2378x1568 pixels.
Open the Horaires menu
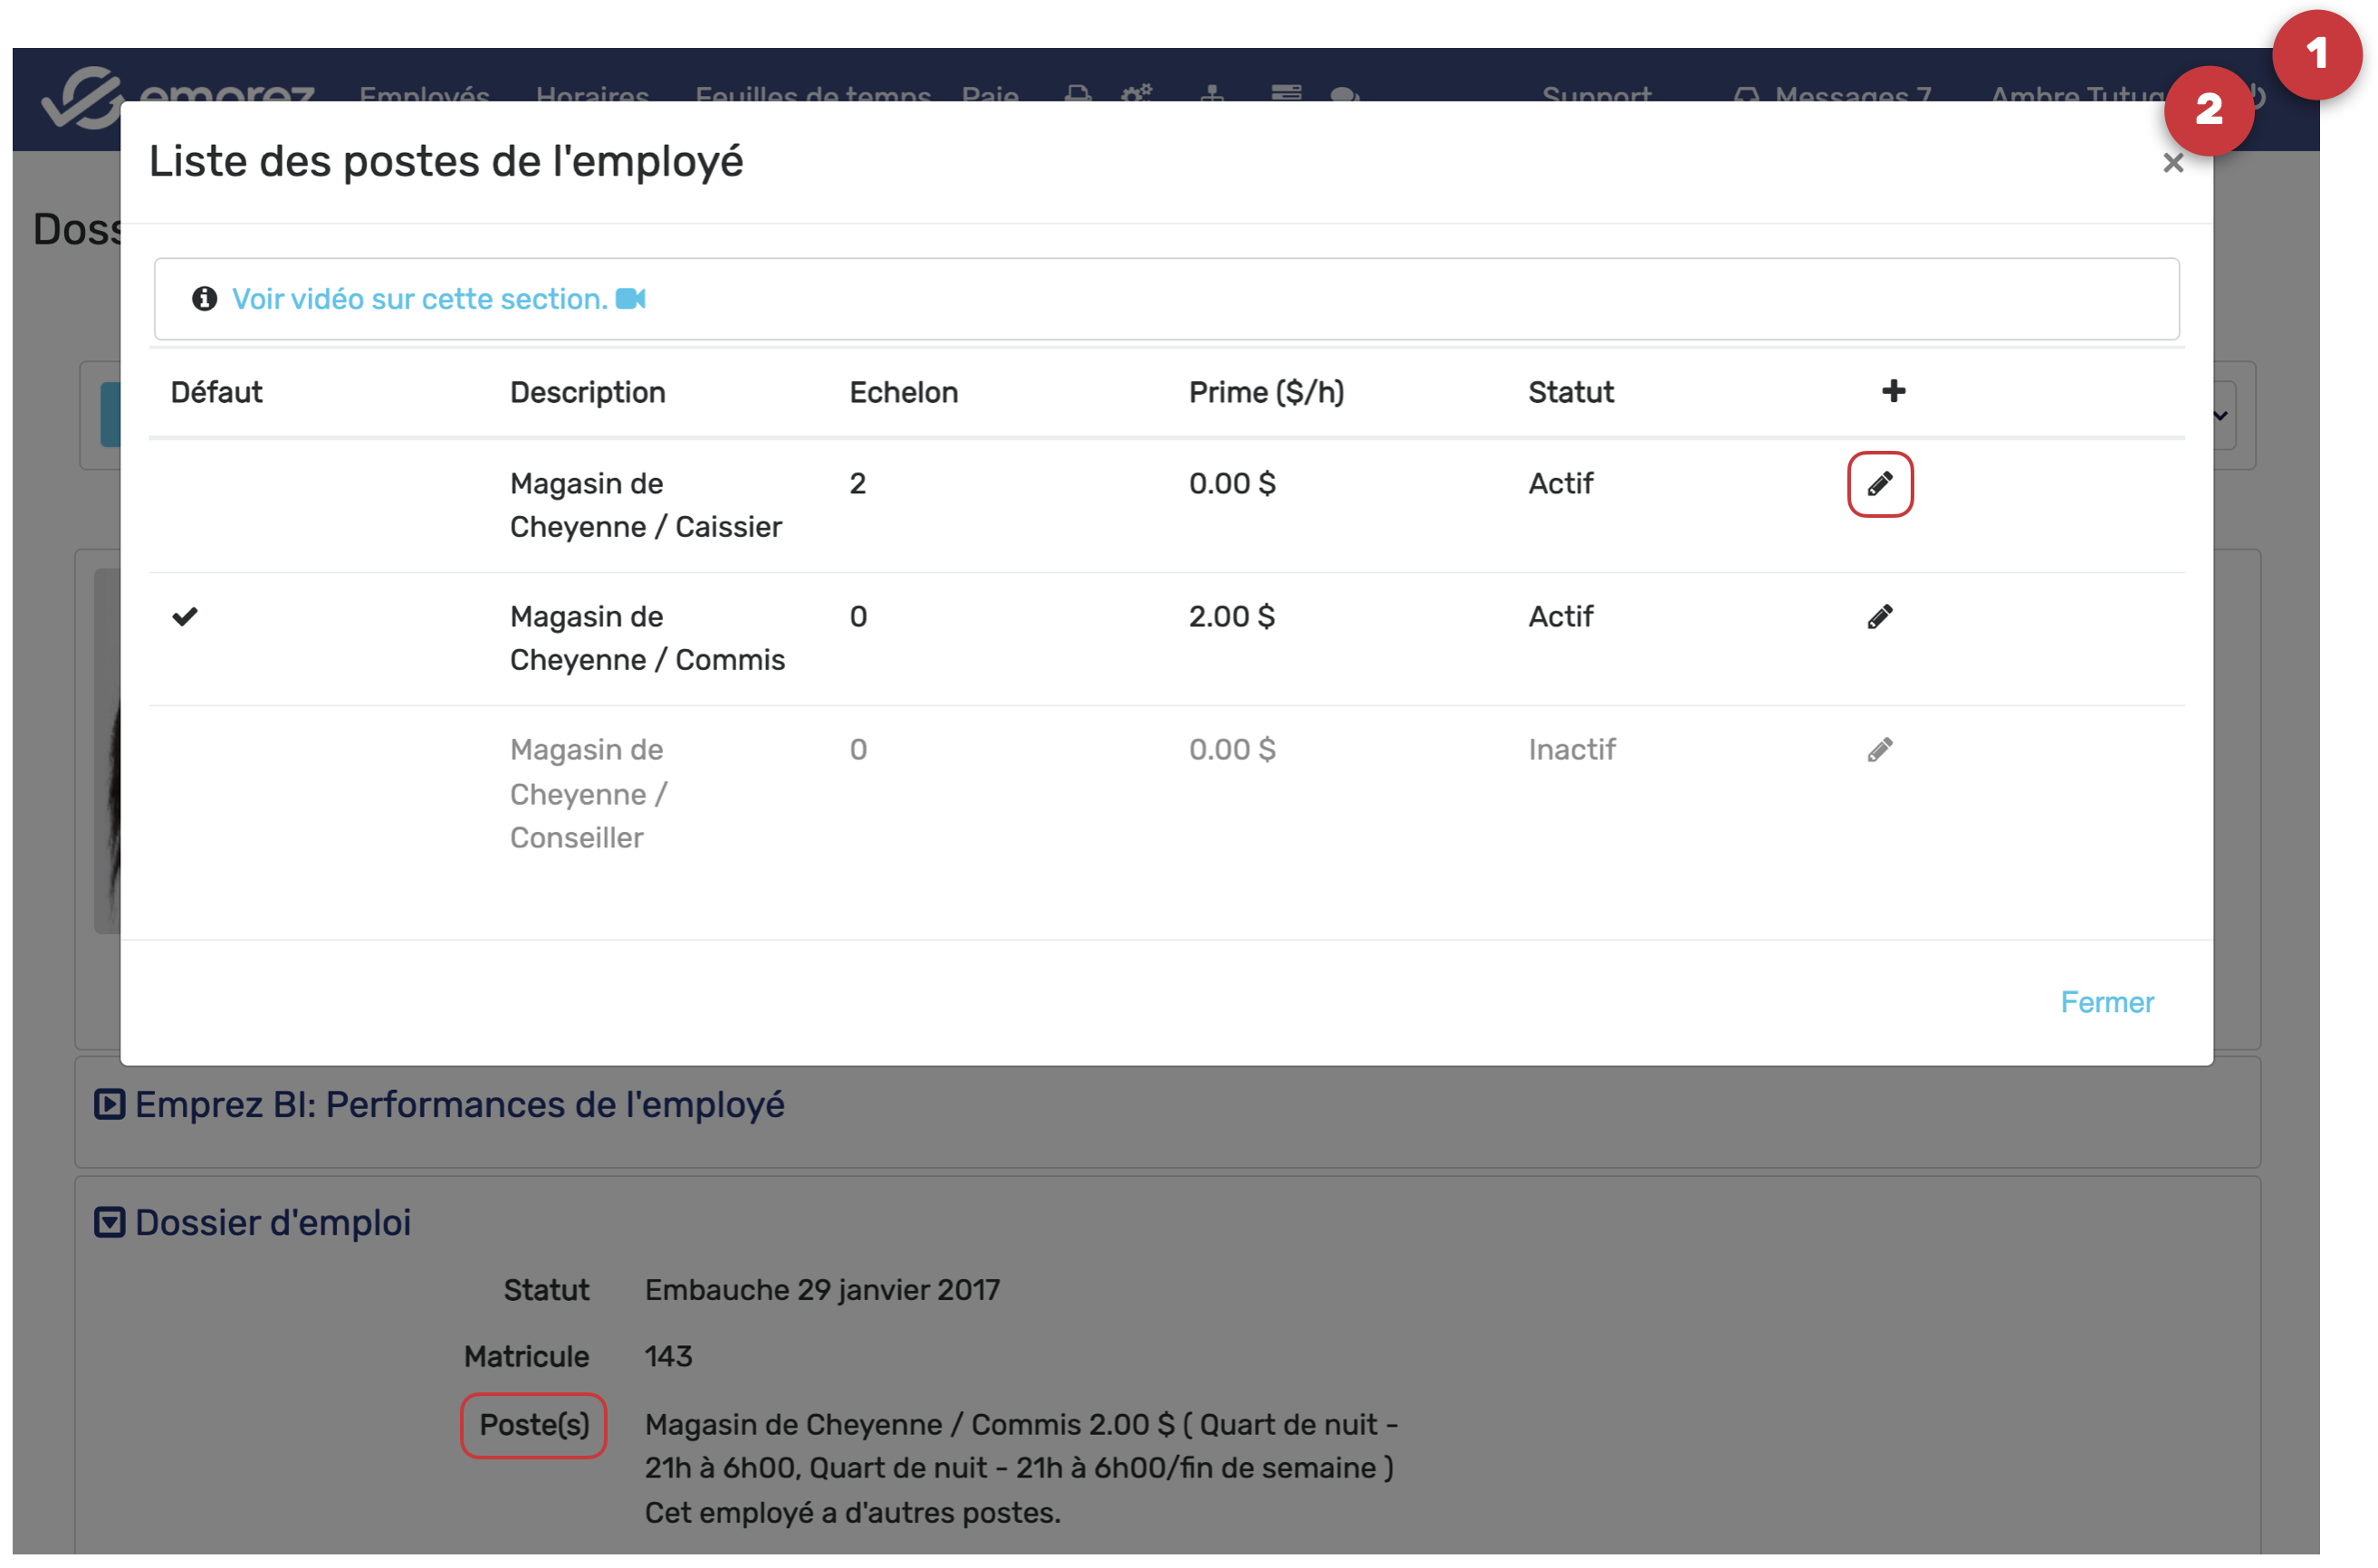pyautogui.click(x=592, y=94)
